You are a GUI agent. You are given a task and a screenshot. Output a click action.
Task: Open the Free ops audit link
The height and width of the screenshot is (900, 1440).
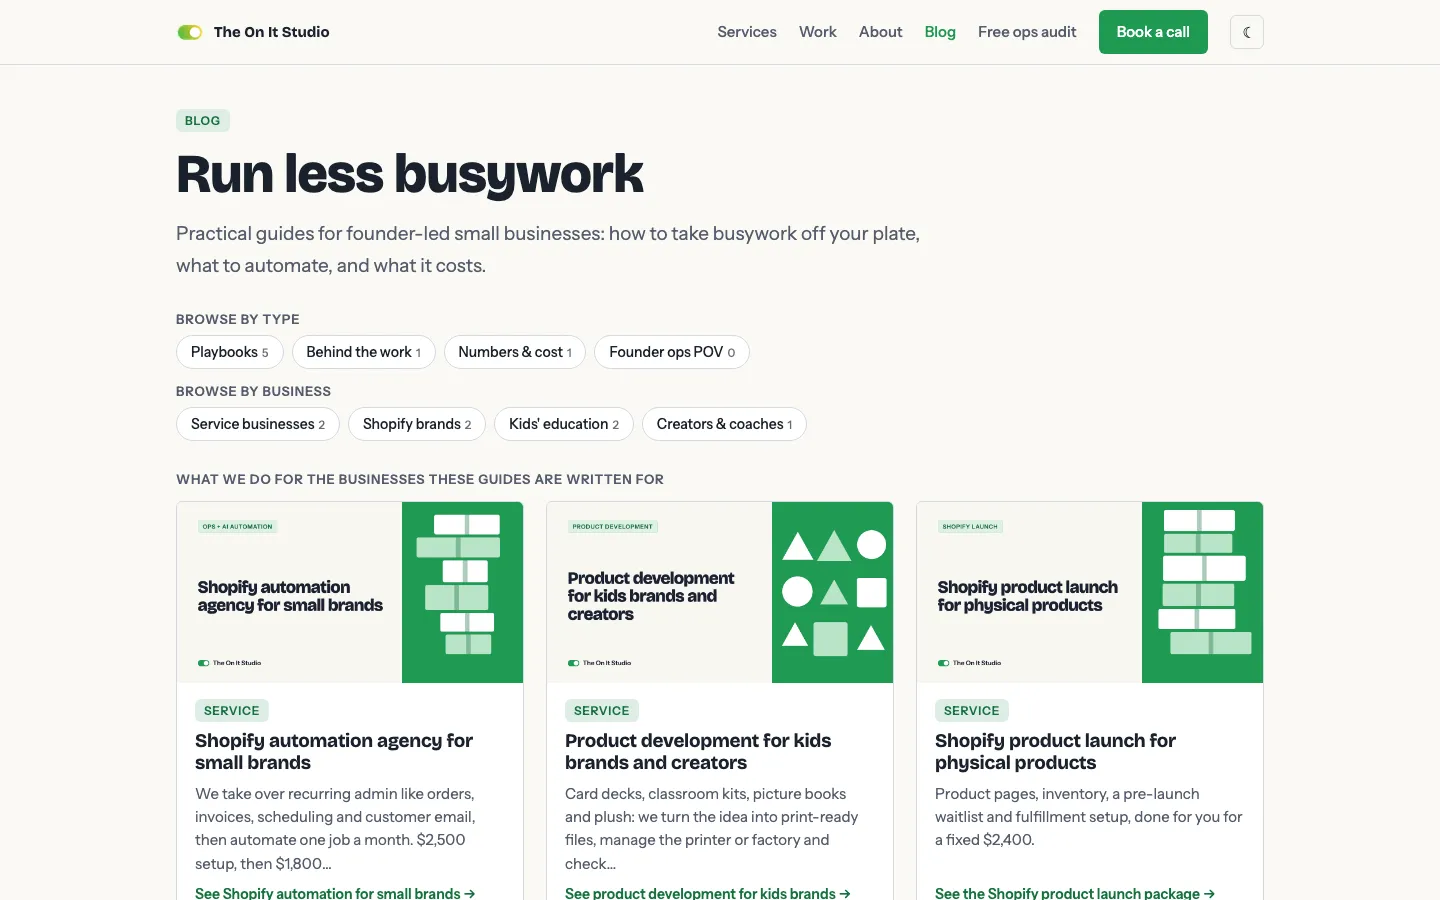click(1027, 32)
